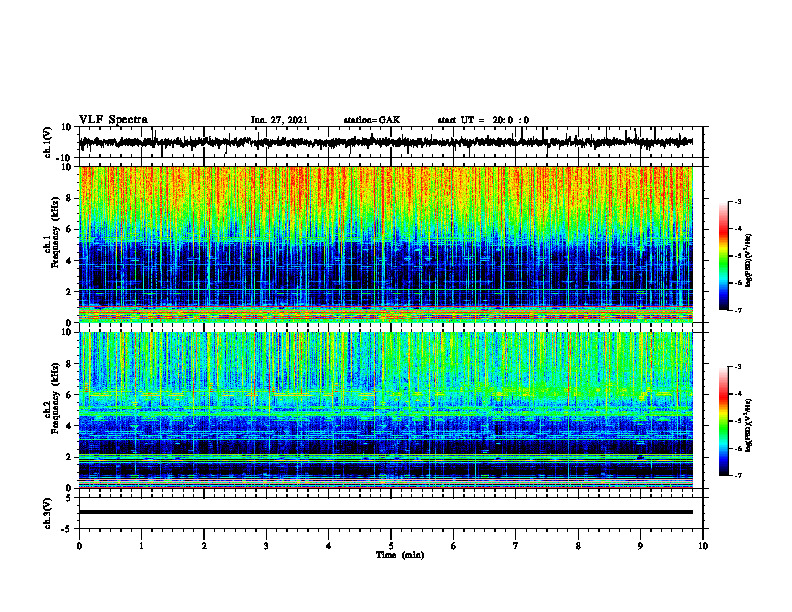Image resolution: width=792 pixels, height=612 pixels.
Task: Click the "-3" label on ch.2 color bar
Action: (x=738, y=367)
